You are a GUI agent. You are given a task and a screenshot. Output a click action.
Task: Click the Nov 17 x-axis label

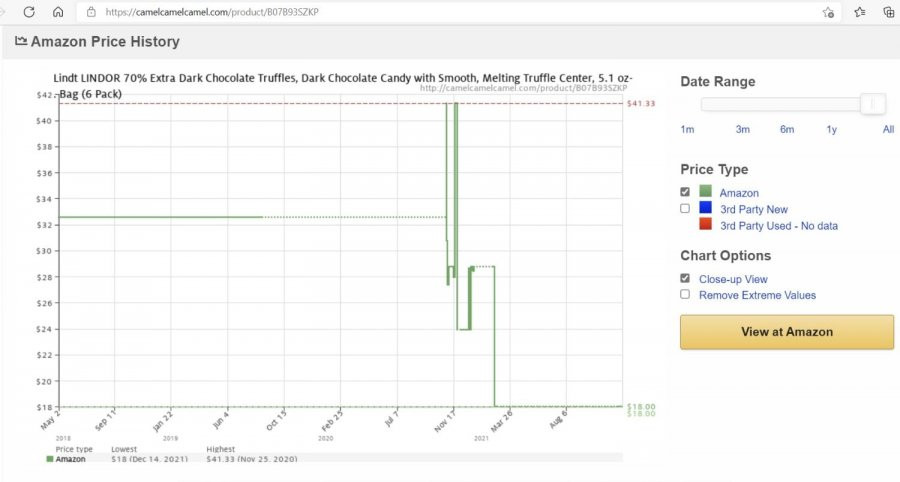(x=445, y=421)
